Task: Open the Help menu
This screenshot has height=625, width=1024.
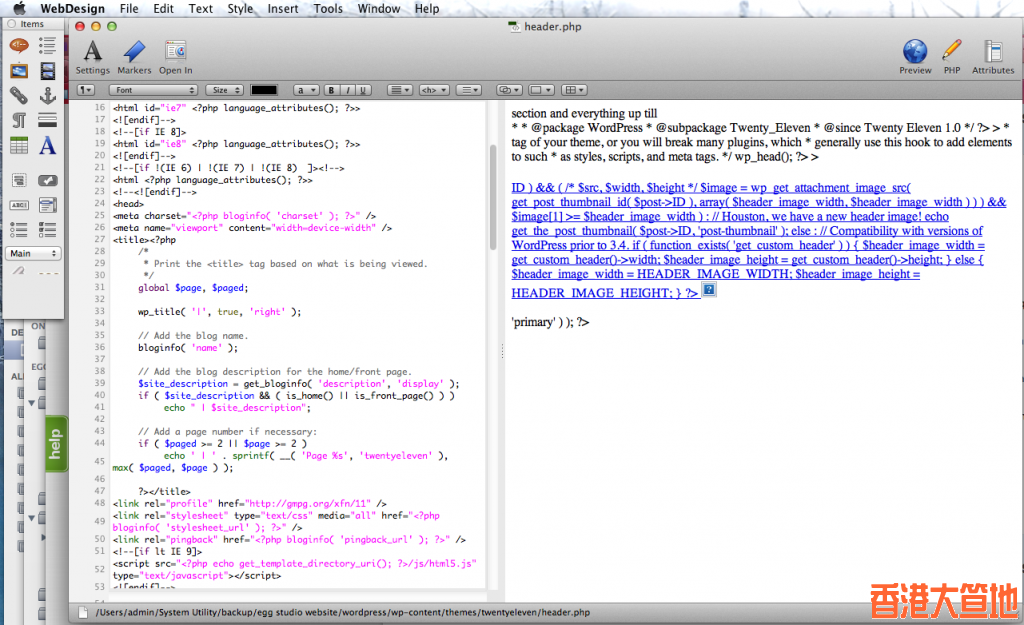Action: click(x=427, y=8)
